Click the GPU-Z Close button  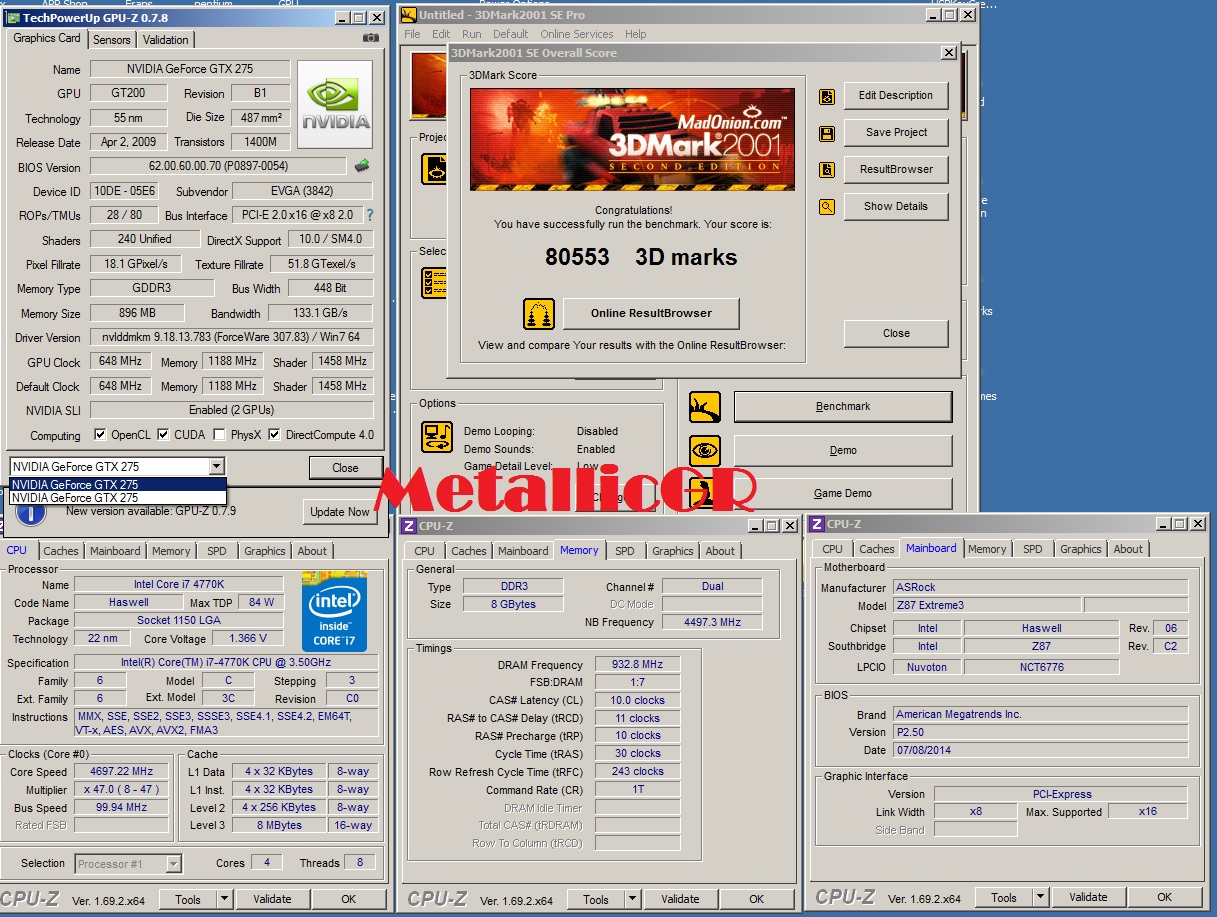point(345,467)
